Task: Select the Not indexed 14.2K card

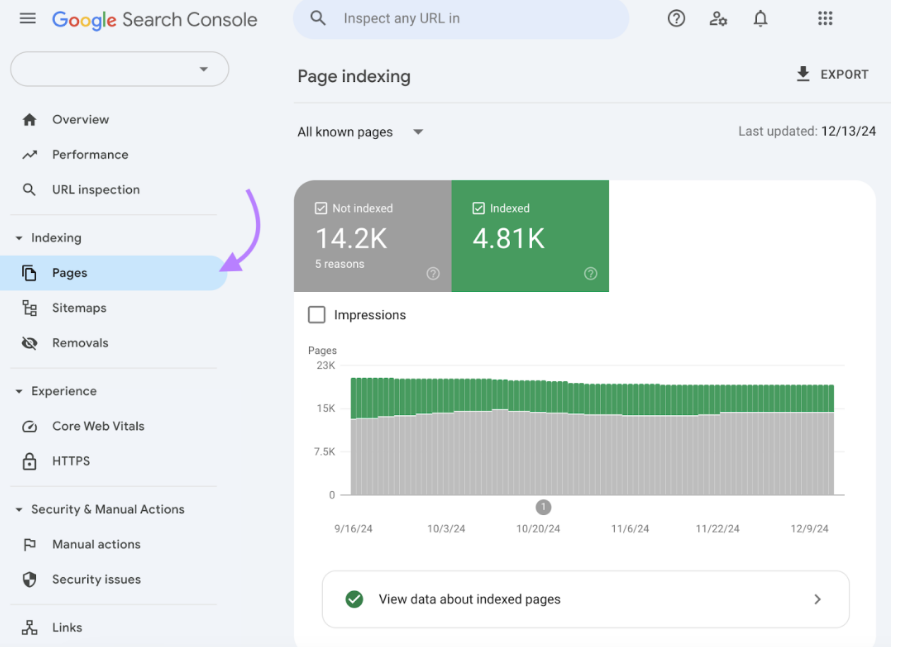Action: point(373,236)
